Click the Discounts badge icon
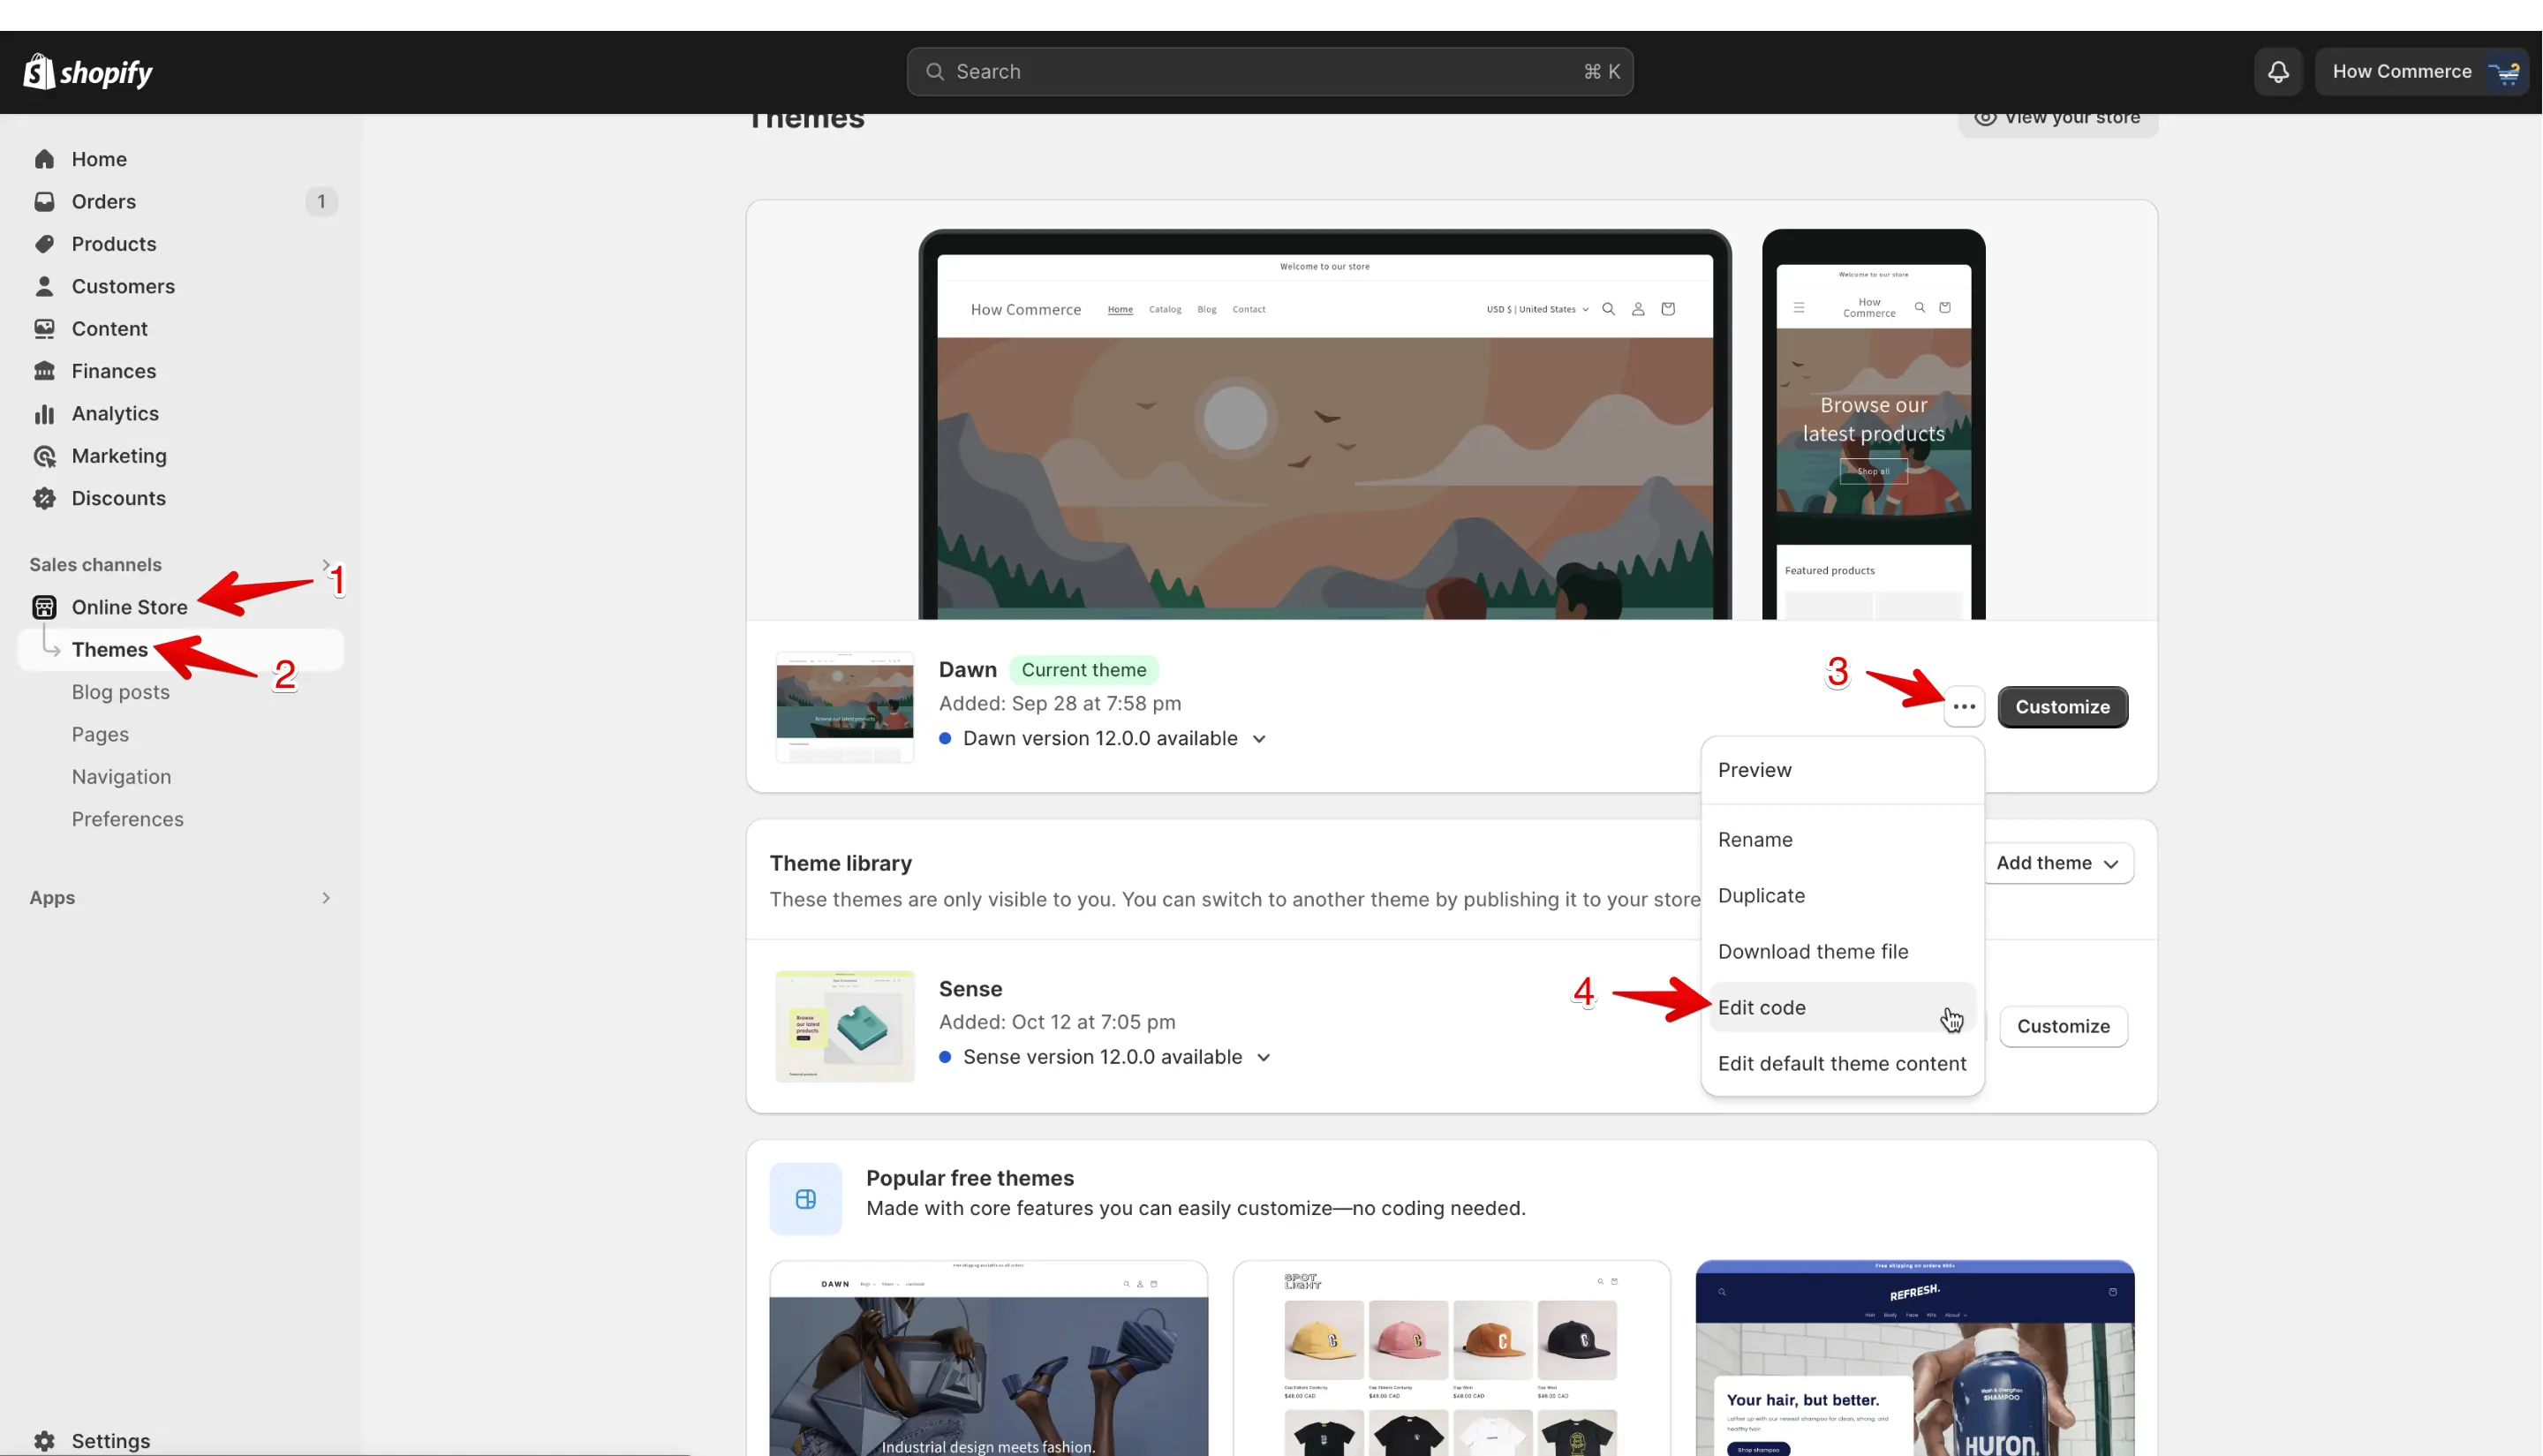Screen dimensions: 2543x1456 (44, 498)
